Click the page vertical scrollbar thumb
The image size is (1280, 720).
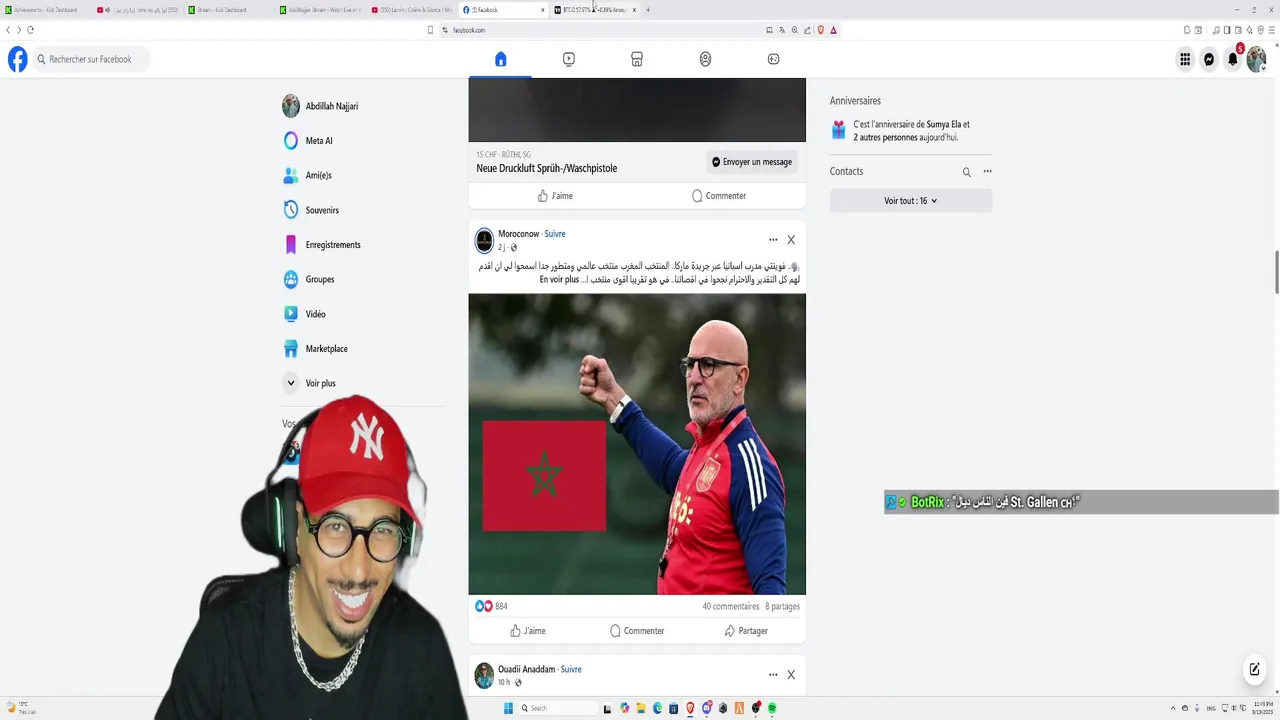1276,273
